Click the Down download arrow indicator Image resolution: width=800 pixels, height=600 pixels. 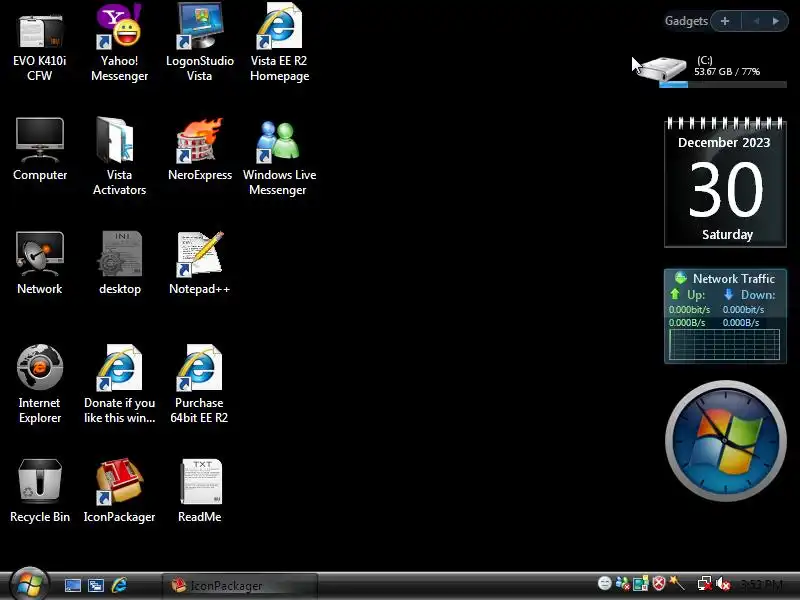pos(729,294)
